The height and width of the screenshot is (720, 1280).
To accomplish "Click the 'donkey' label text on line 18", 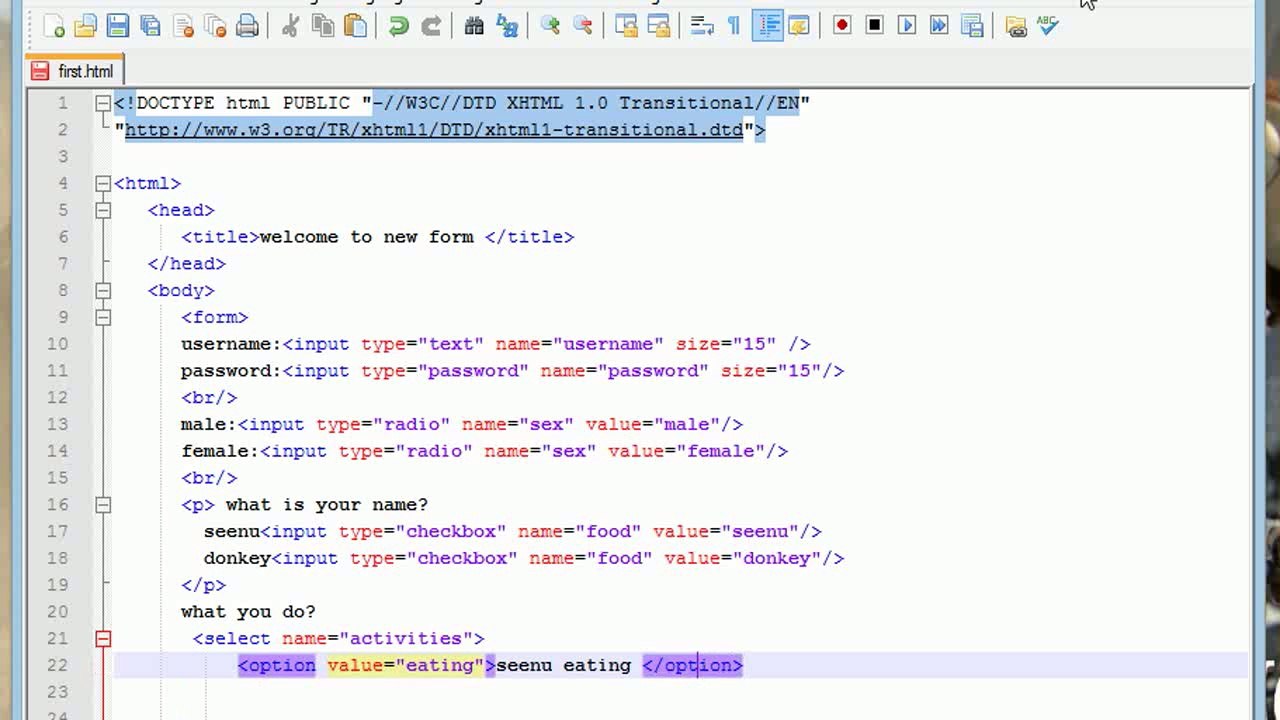I will click(237, 558).
